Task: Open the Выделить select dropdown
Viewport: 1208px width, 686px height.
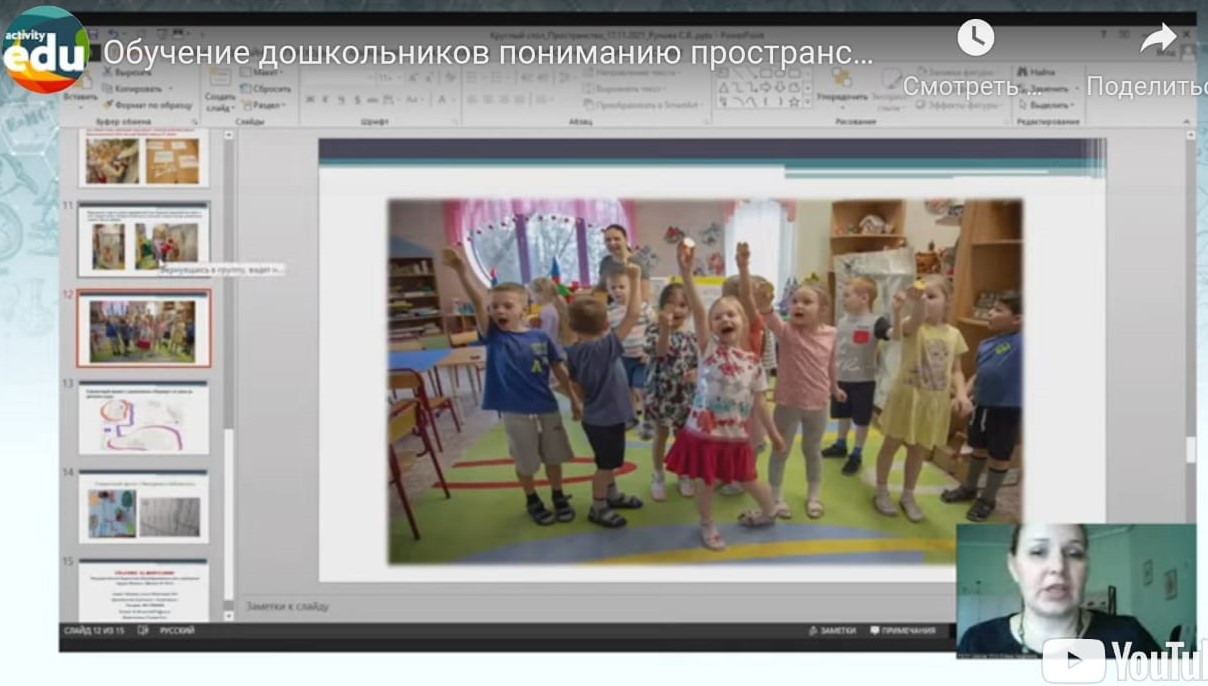Action: point(1045,103)
